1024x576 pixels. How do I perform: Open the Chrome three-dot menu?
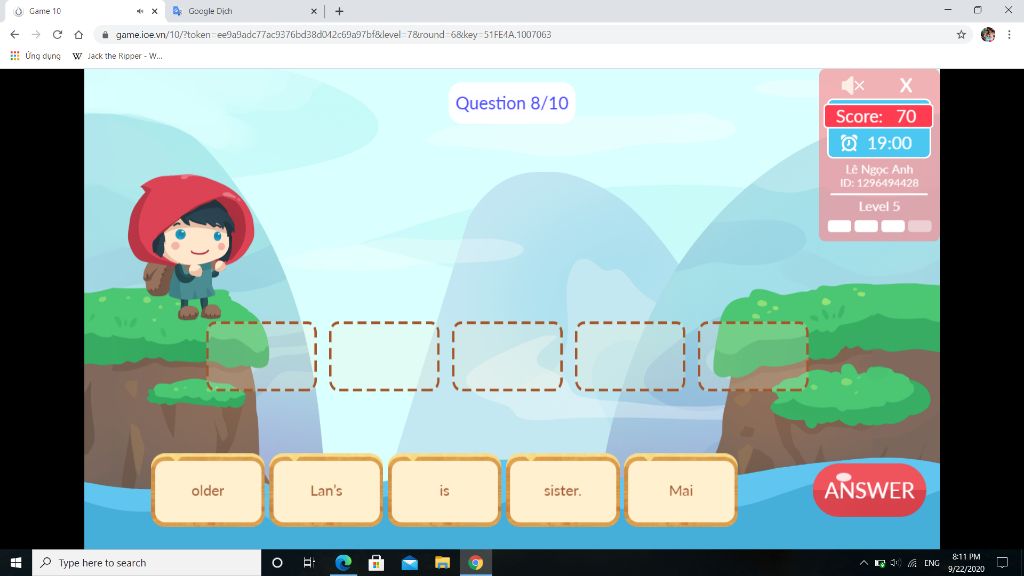1009,35
